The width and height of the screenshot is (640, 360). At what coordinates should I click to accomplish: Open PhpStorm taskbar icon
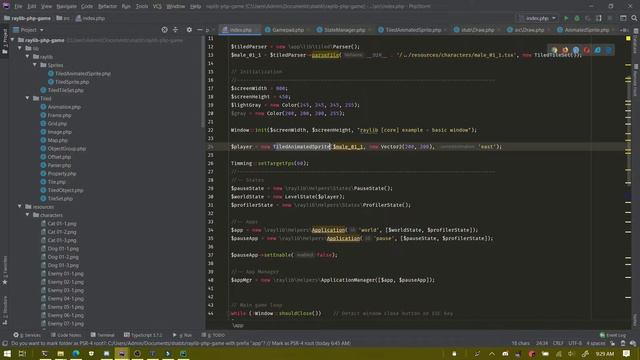(x=122, y=353)
